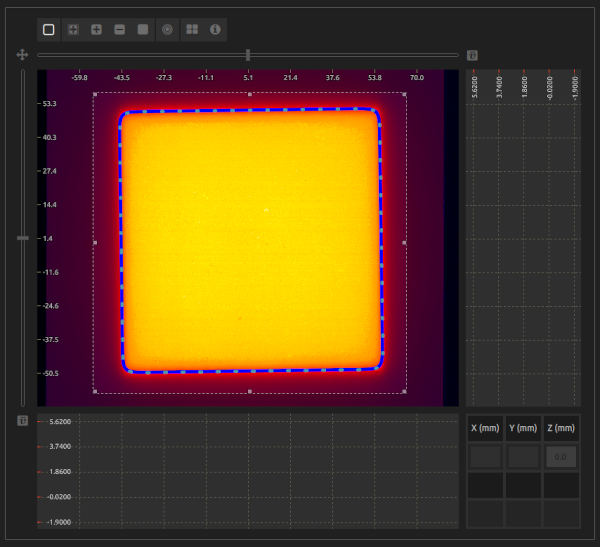Click the 5.1 label on horizontal axis

(248, 78)
